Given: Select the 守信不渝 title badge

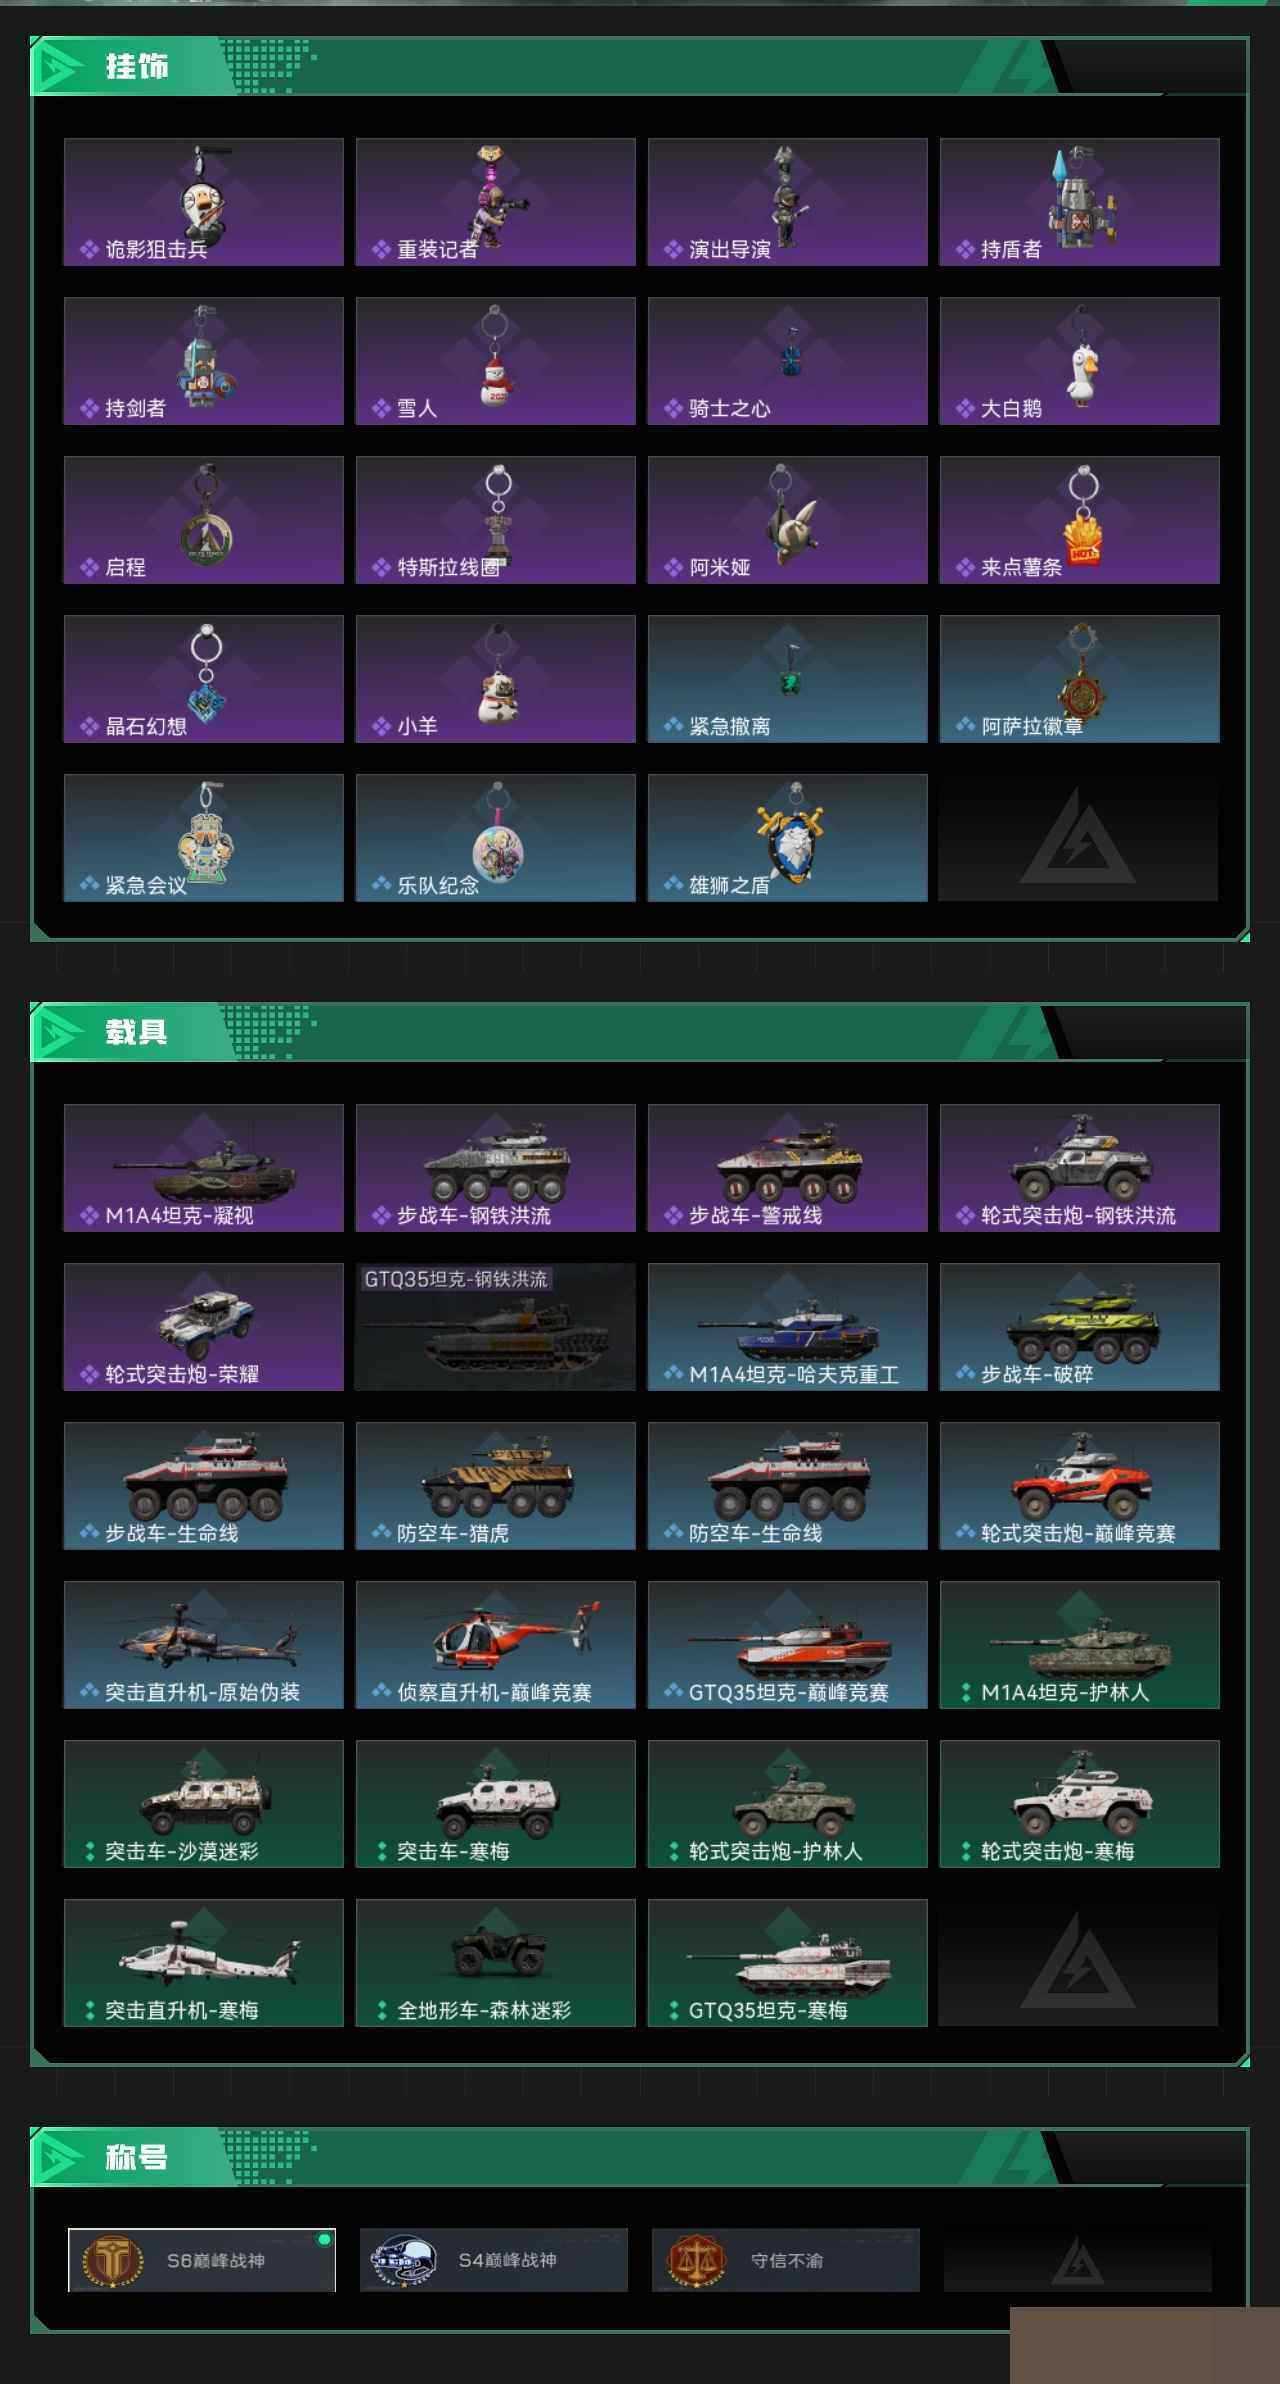Looking at the screenshot, I should 786,2260.
